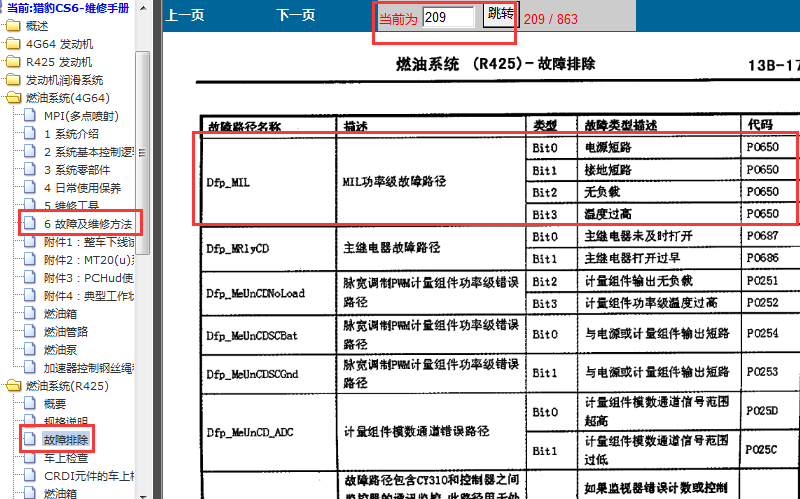Click the Dfp_MIL table cell
The width and height of the screenshot is (800, 499).
[269, 181]
